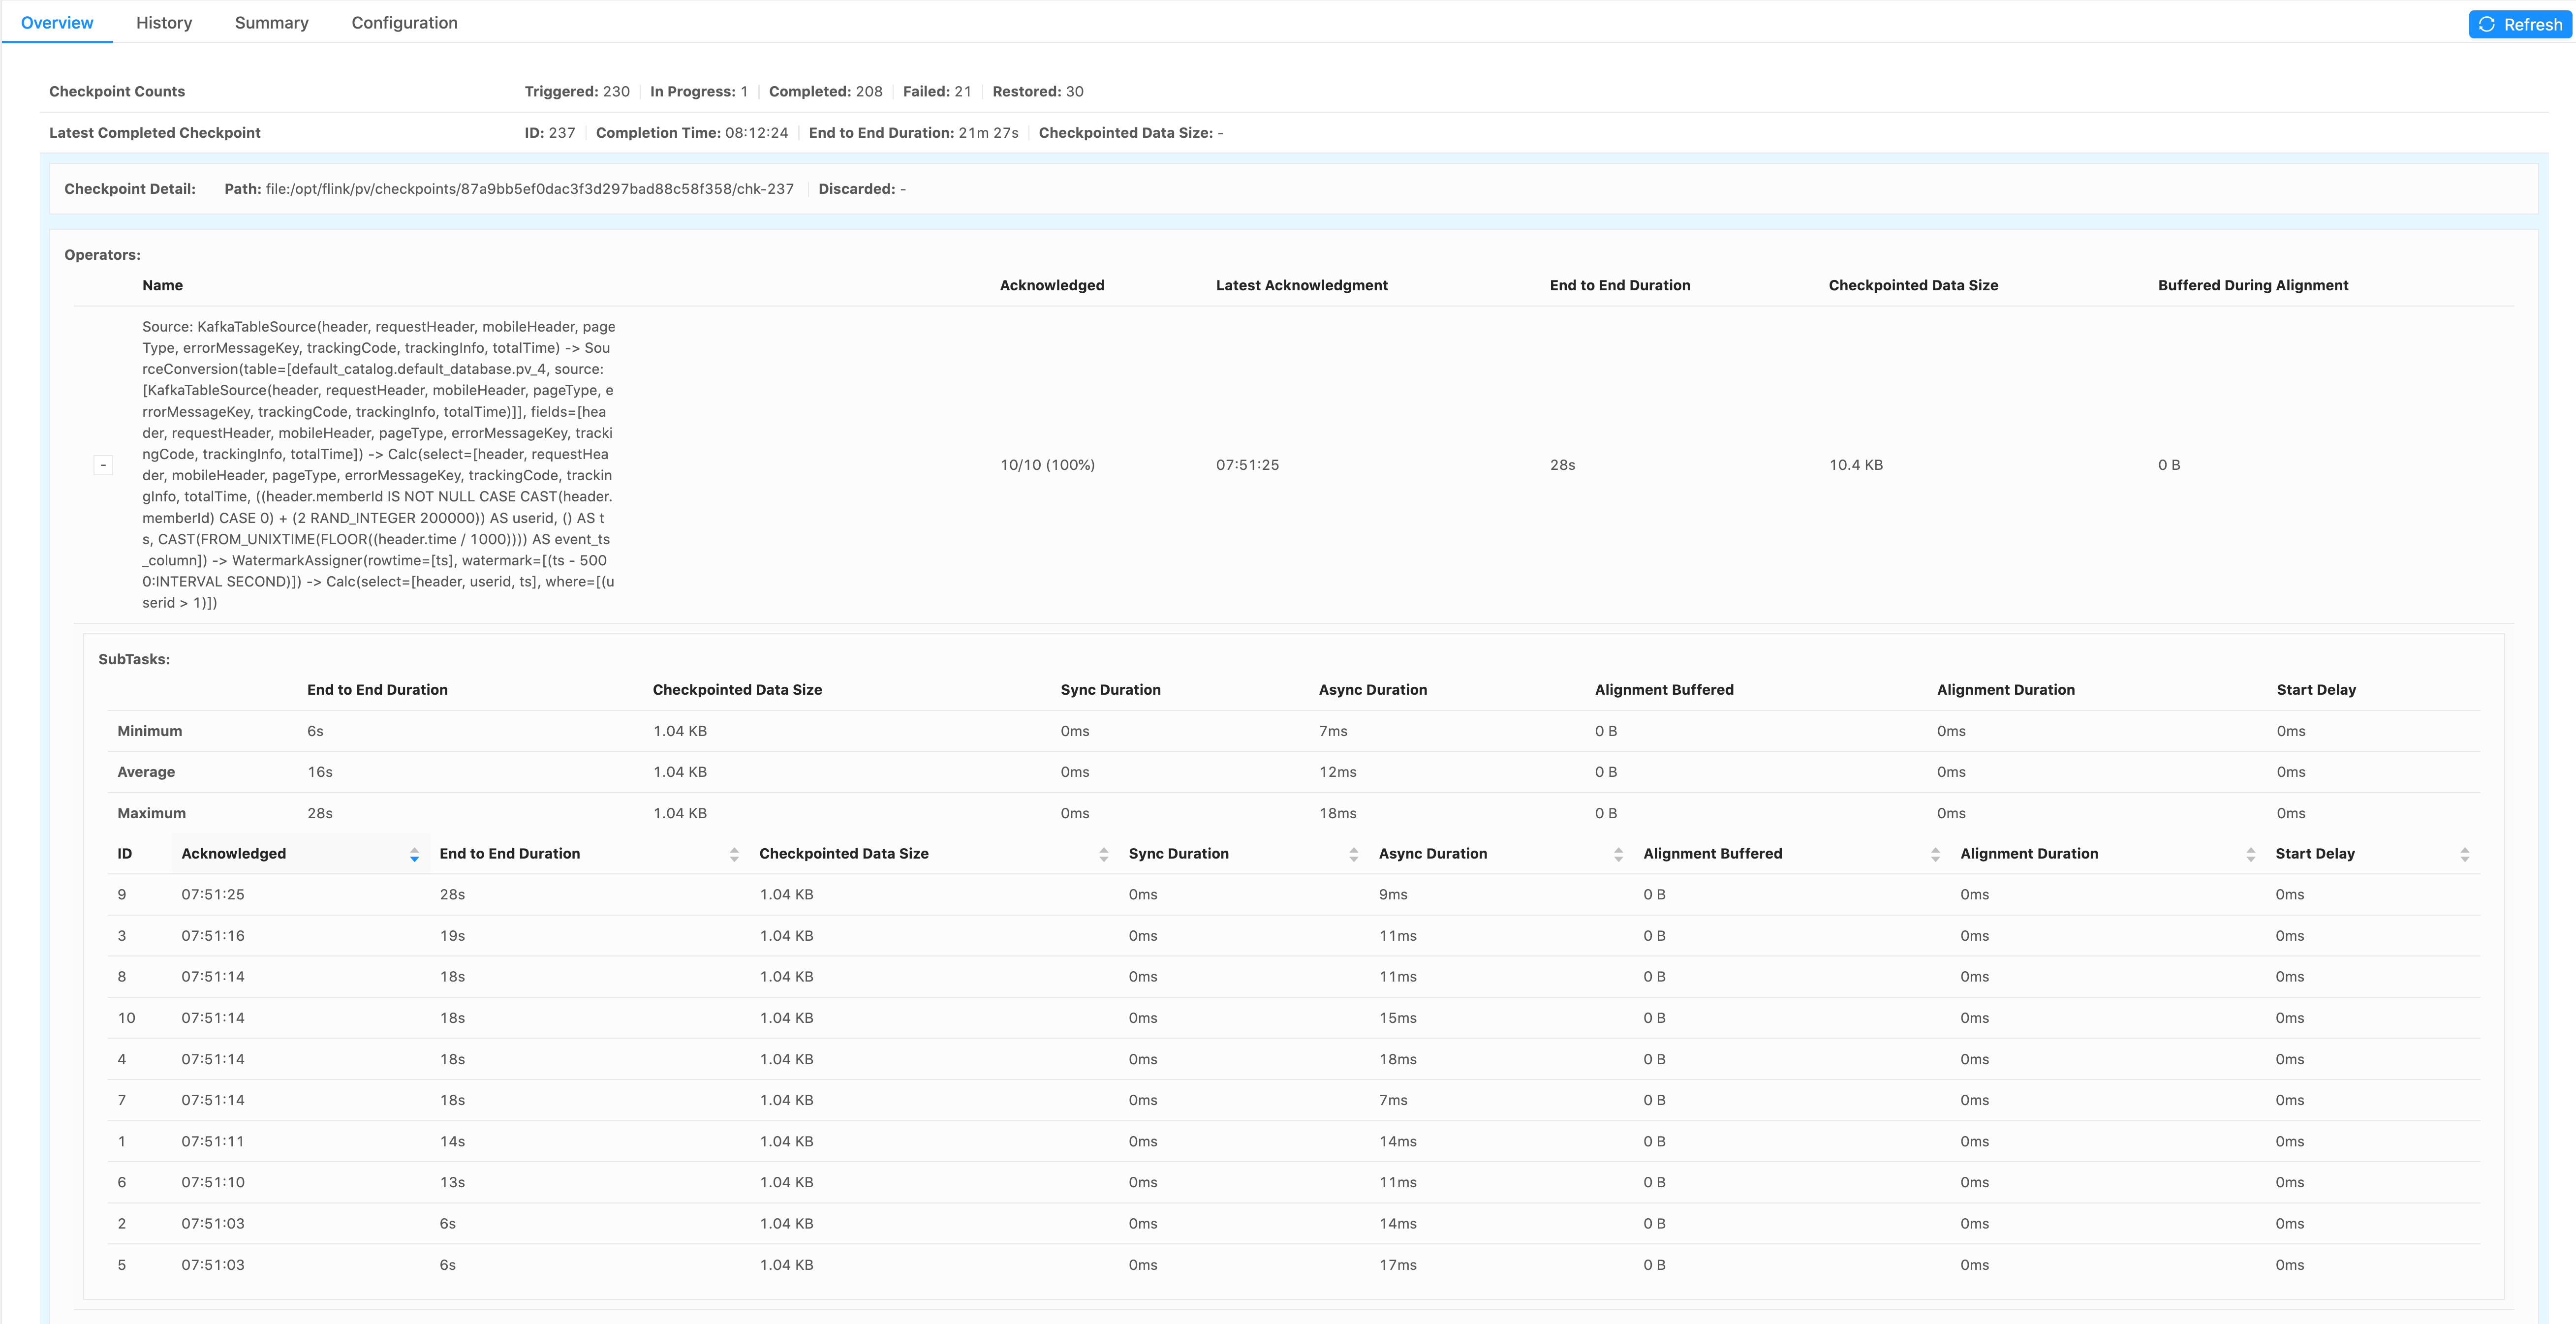
Task: Click Start Delay sort arrows
Action: pyautogui.click(x=2464, y=854)
